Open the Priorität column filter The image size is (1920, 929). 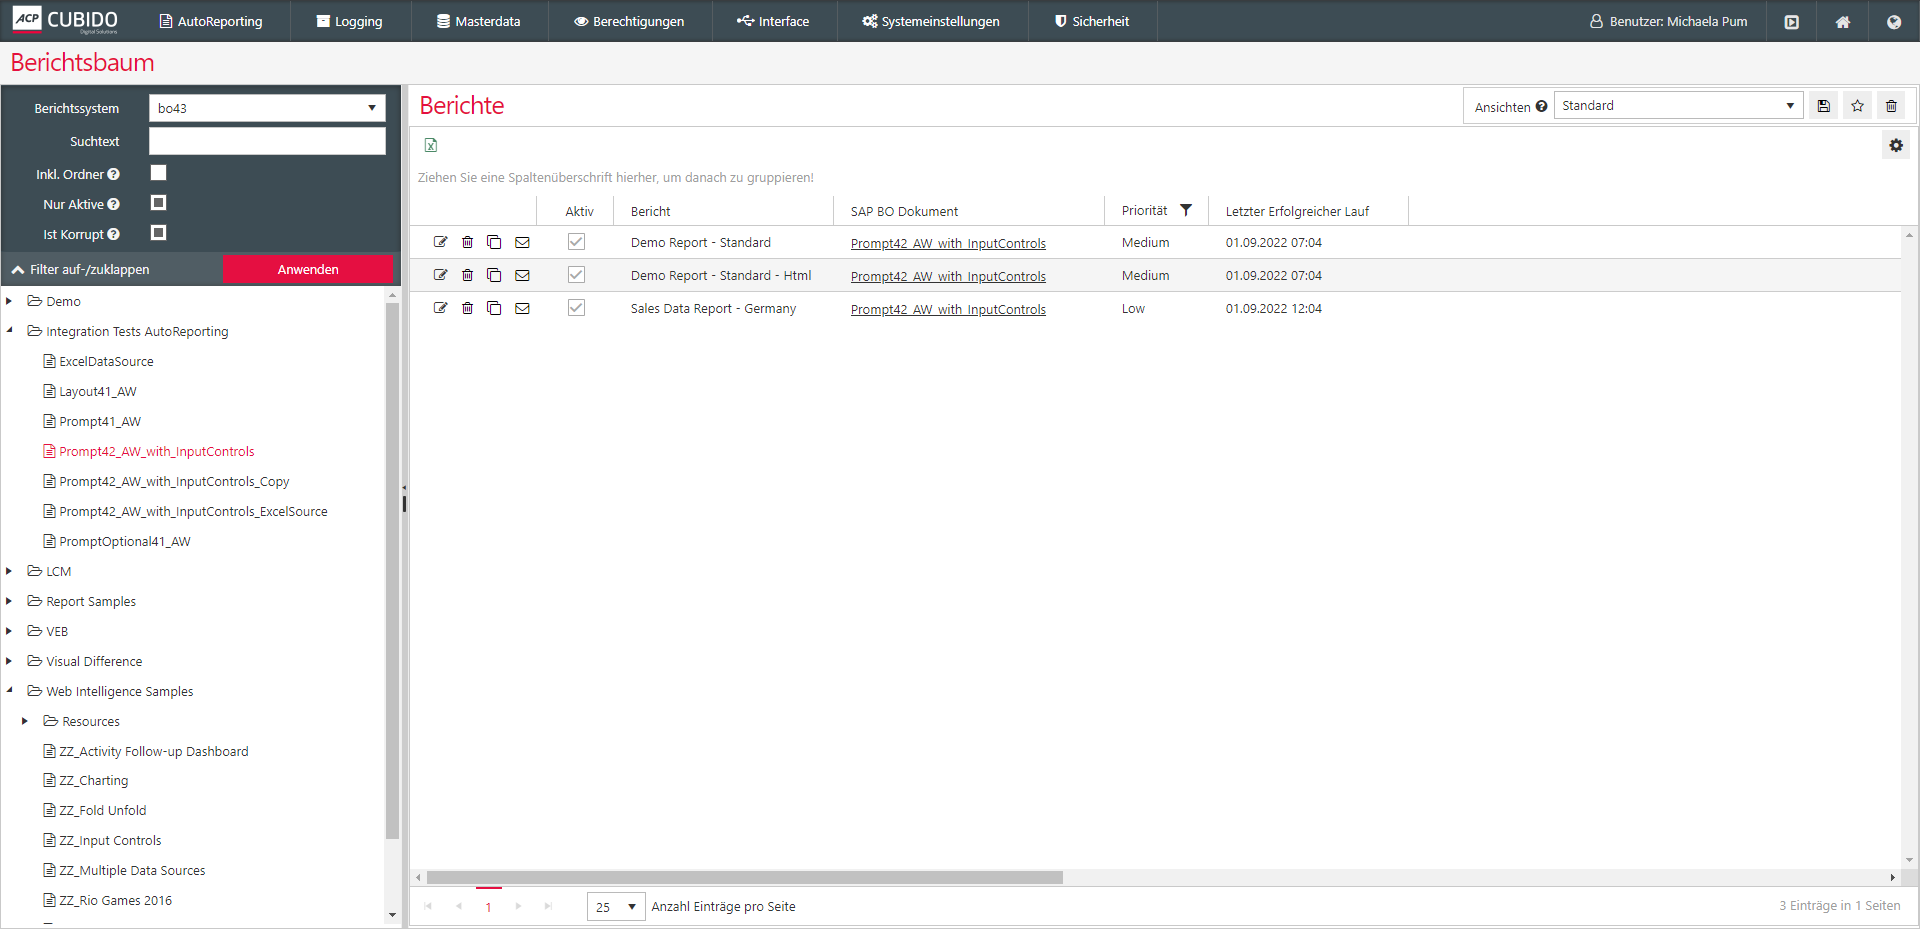tap(1186, 210)
